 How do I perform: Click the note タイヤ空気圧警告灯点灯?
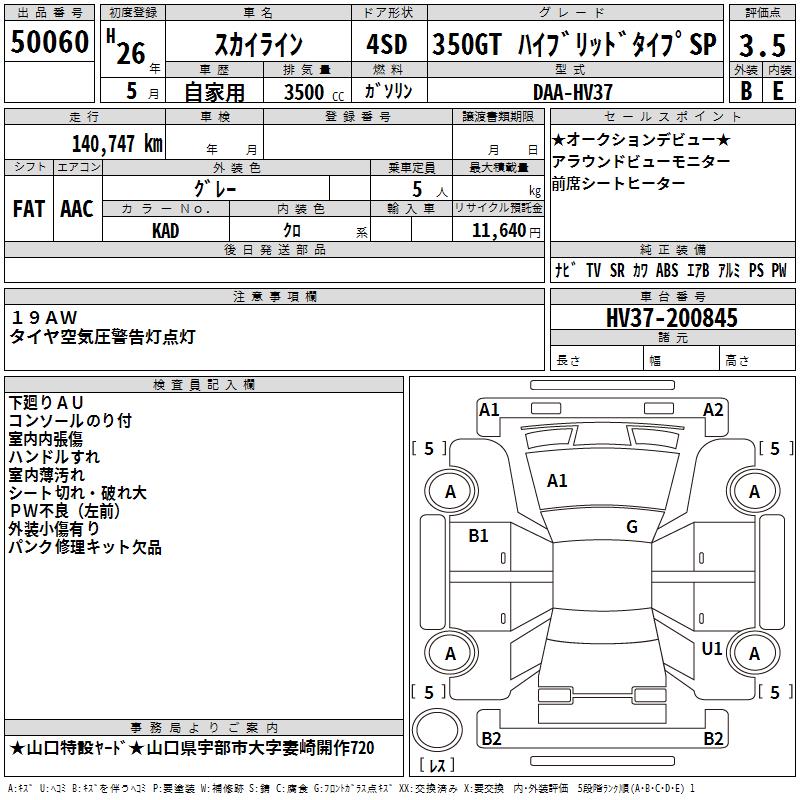point(103,337)
